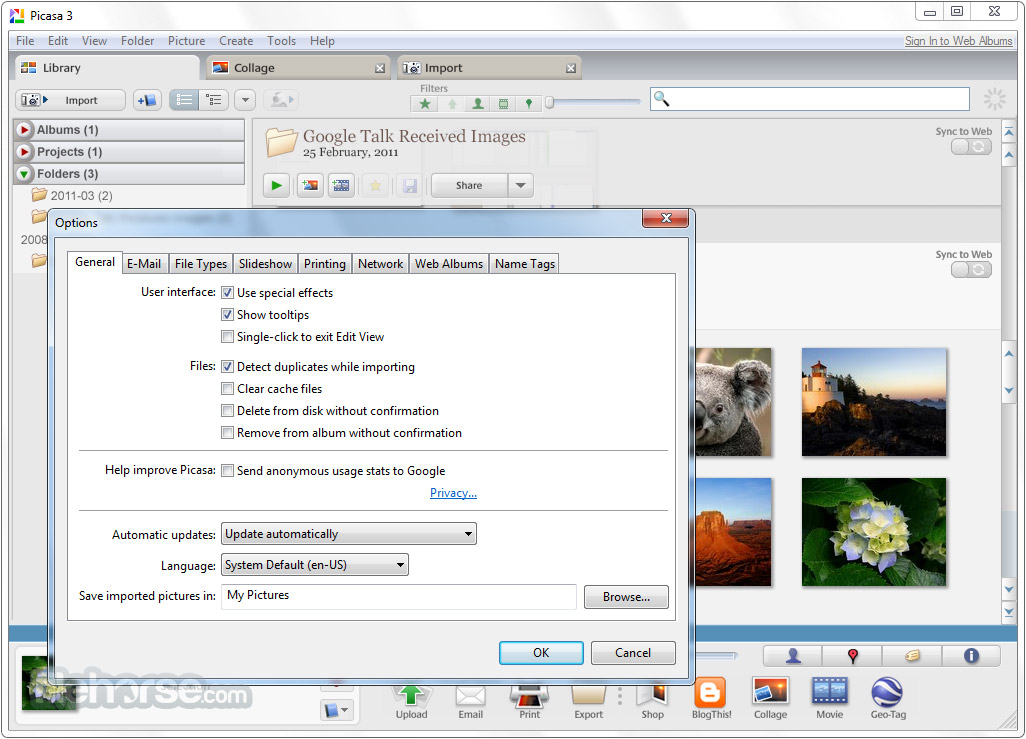This screenshot has width=1026, height=739.
Task: Filter by starred photos icon
Action: 425,103
